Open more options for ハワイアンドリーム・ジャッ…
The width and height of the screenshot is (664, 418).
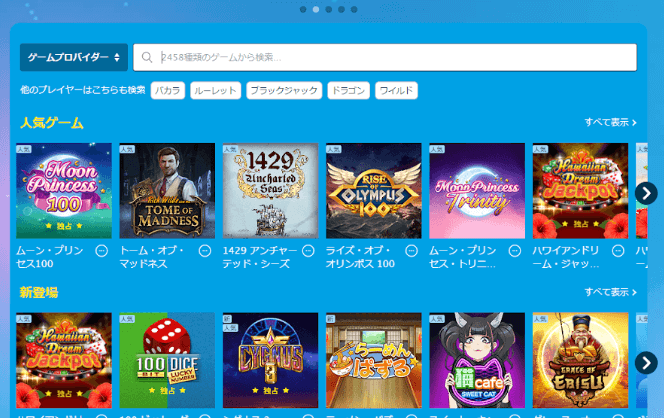pos(618,251)
